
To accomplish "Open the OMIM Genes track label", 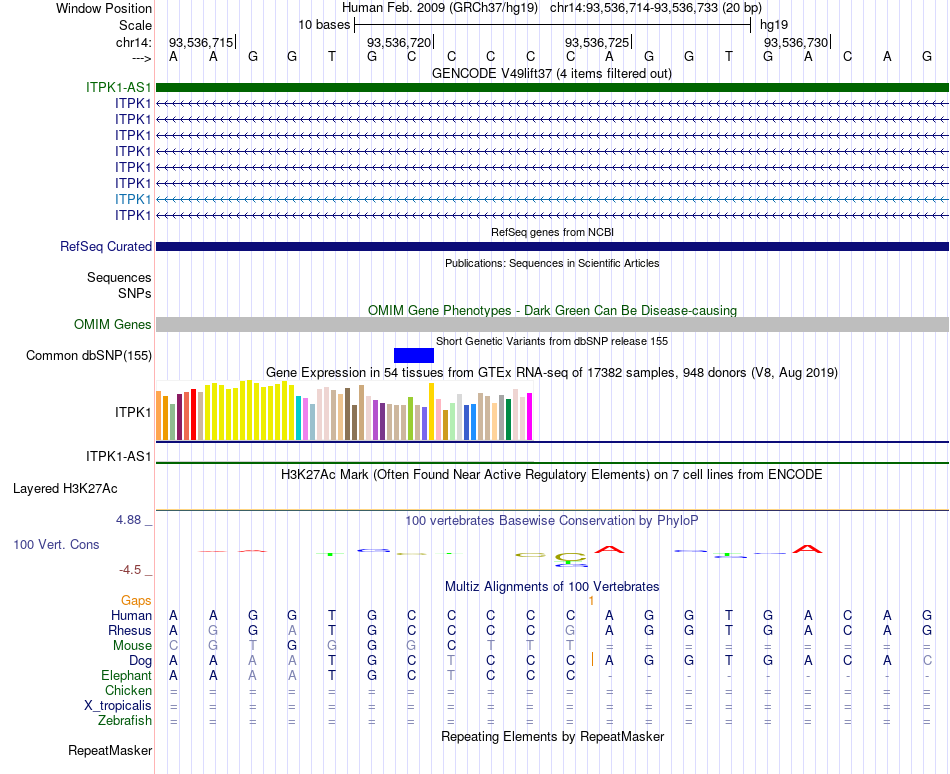I will coord(113,325).
